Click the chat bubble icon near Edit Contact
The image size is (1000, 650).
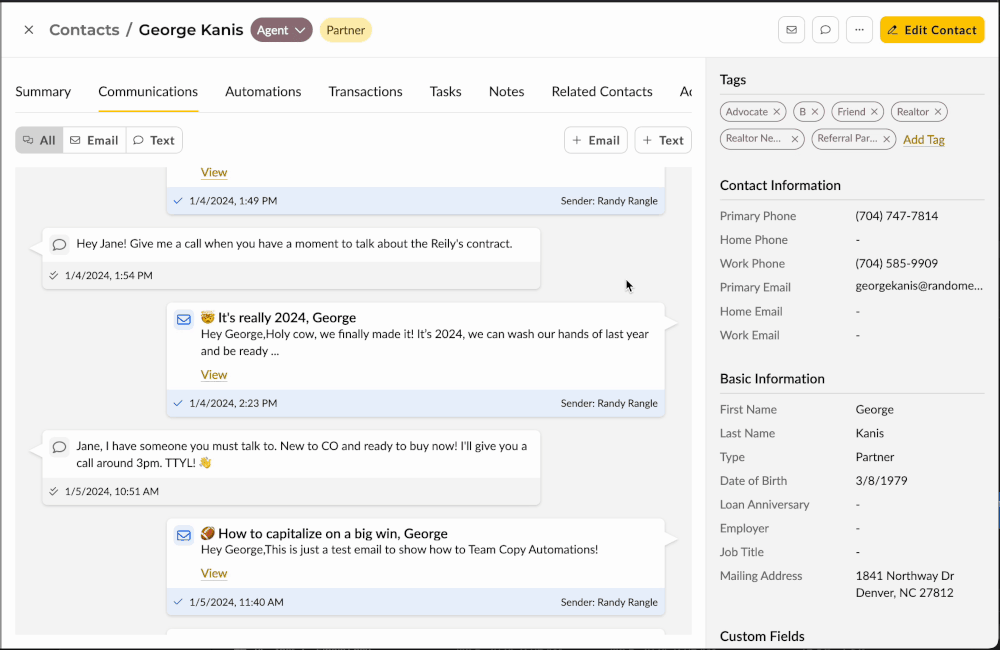point(825,29)
